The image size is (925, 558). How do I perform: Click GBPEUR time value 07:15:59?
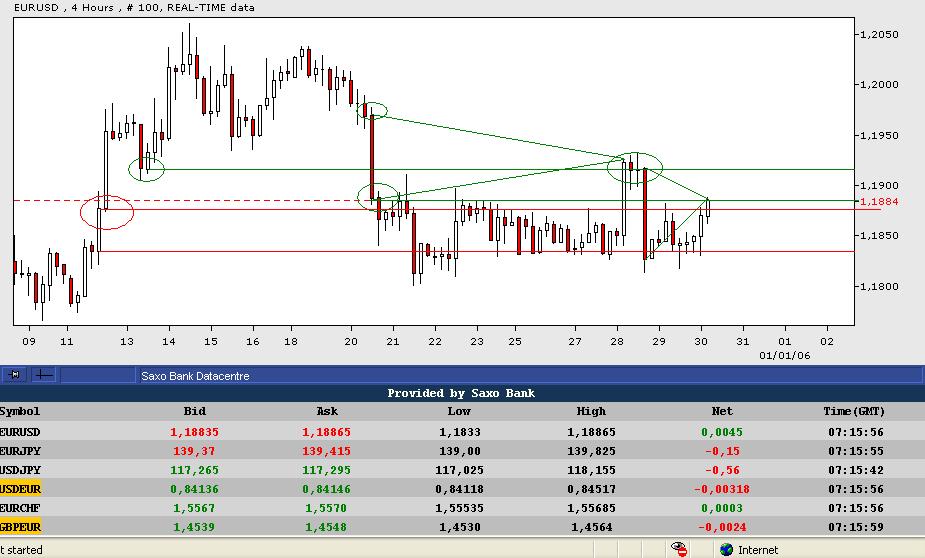point(856,527)
